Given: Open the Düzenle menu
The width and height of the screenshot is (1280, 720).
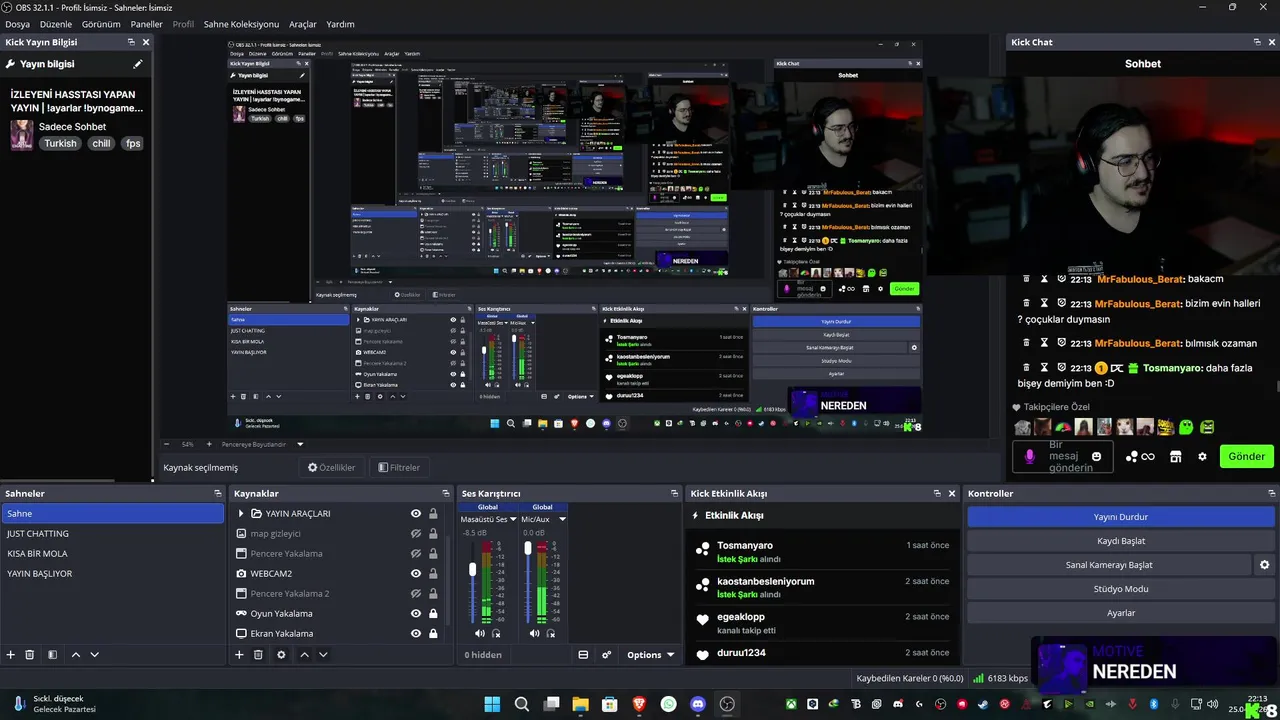Looking at the screenshot, I should [56, 24].
